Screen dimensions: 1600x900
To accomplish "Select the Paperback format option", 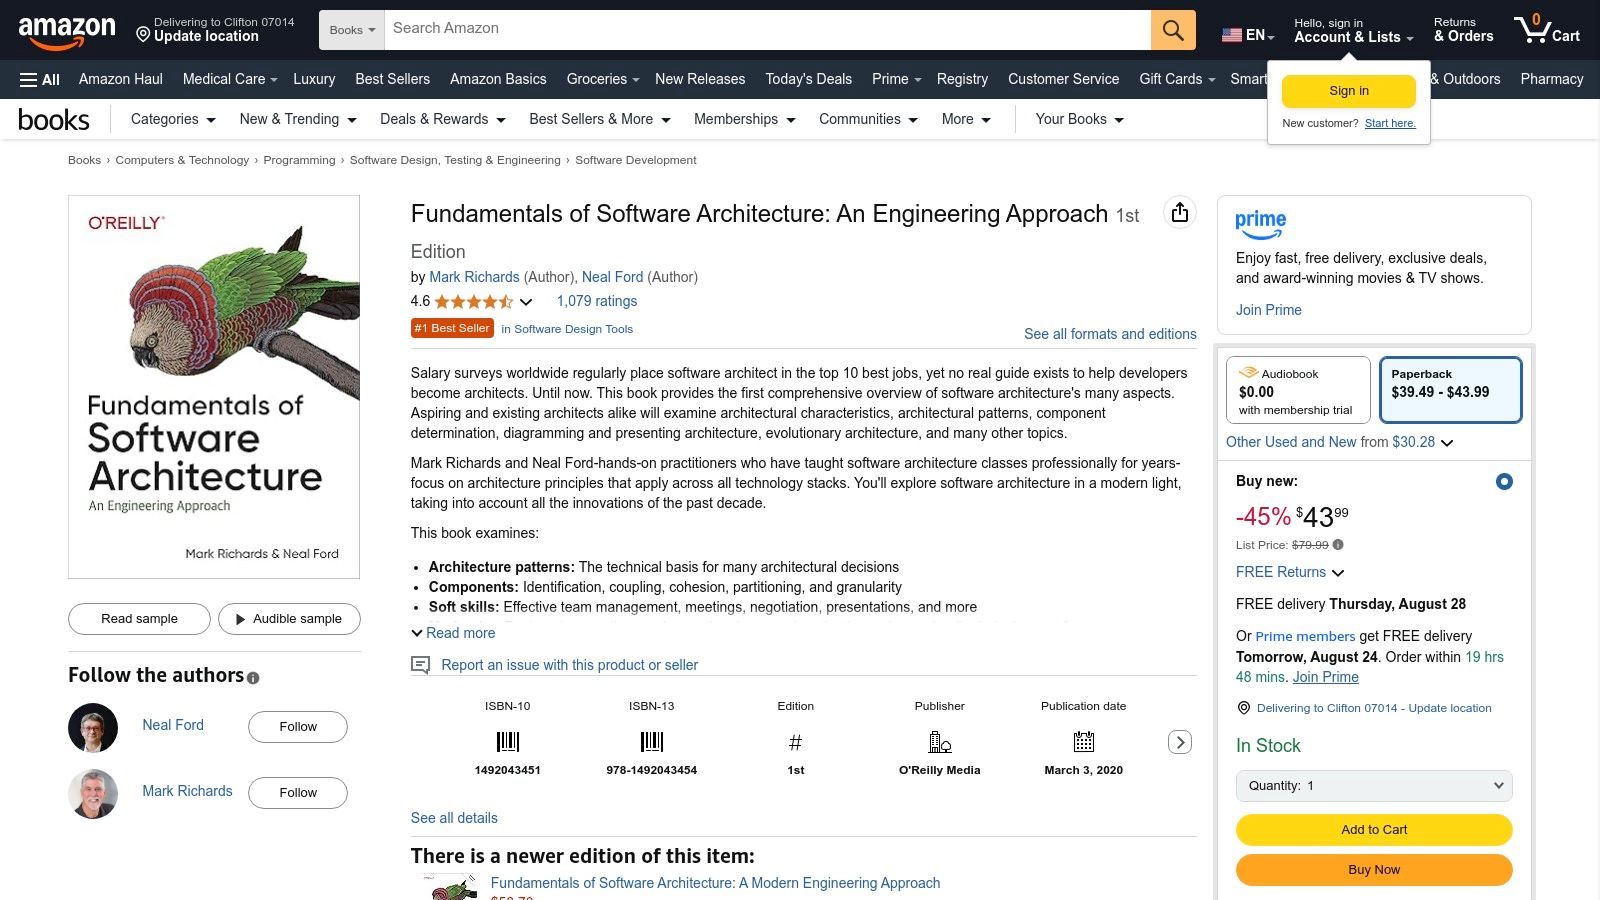I will (x=1450, y=390).
